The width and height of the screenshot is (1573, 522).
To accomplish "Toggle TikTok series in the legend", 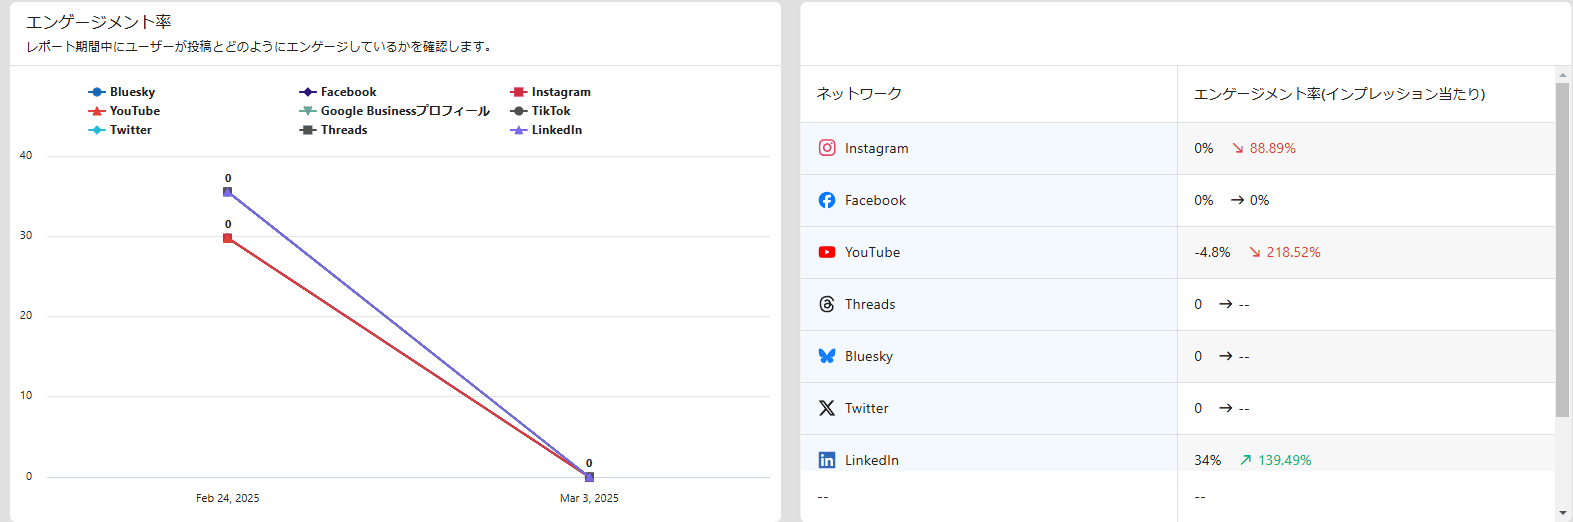I will (x=540, y=111).
